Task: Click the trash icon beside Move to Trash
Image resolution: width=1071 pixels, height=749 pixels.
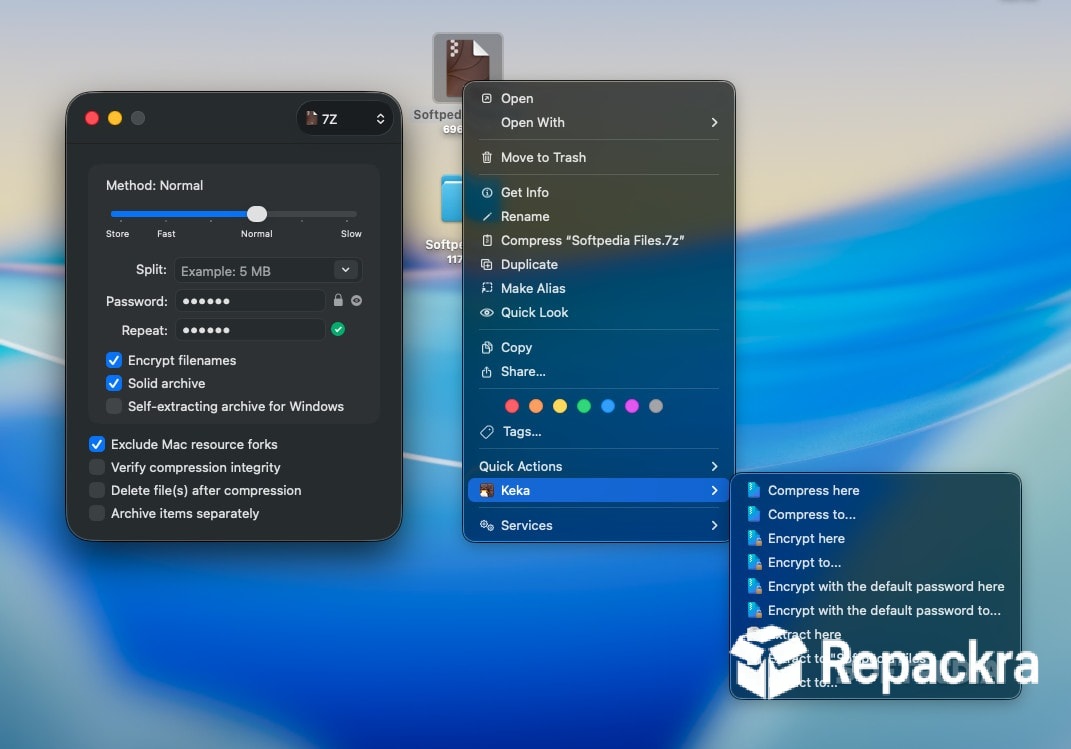Action: [x=486, y=157]
